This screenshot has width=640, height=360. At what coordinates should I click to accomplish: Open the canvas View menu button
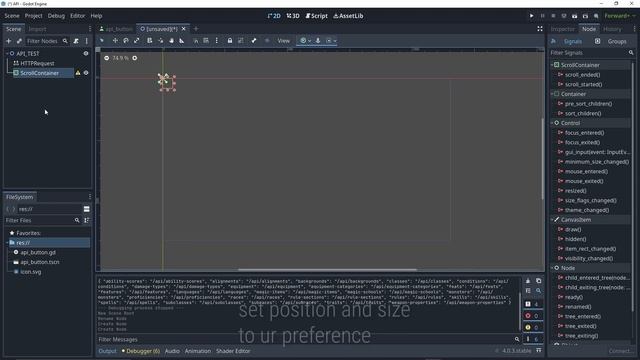pos(284,40)
